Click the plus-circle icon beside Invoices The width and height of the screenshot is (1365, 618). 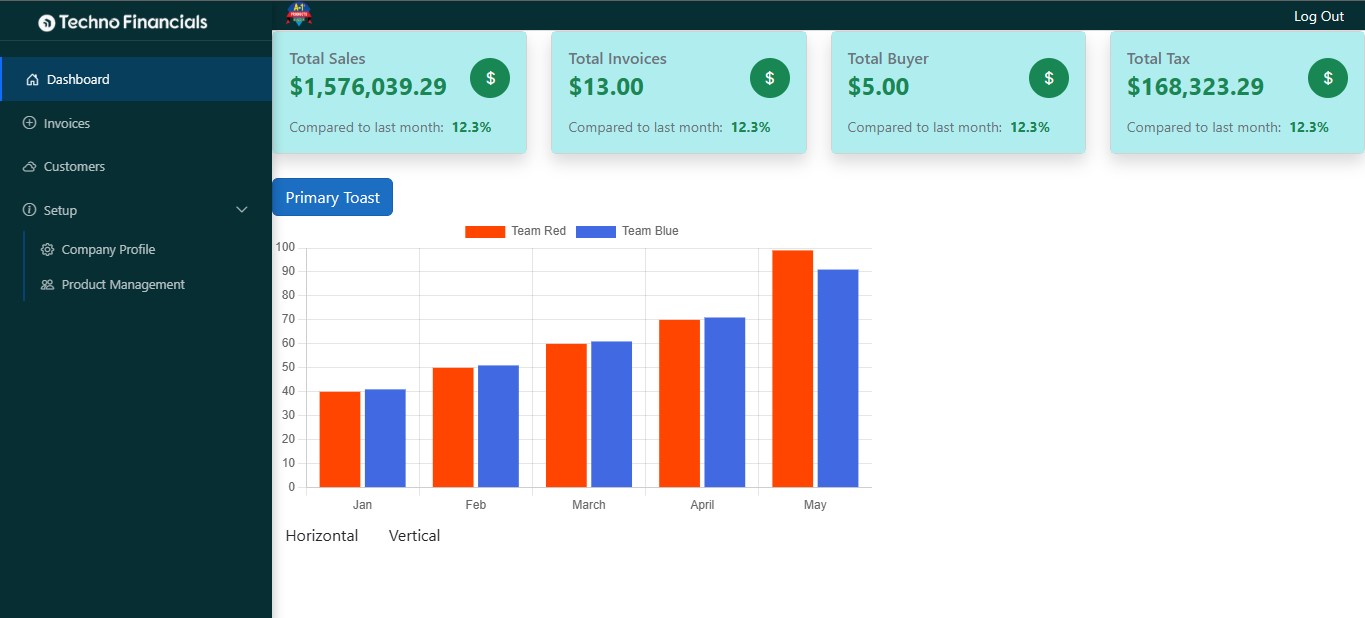click(x=29, y=123)
